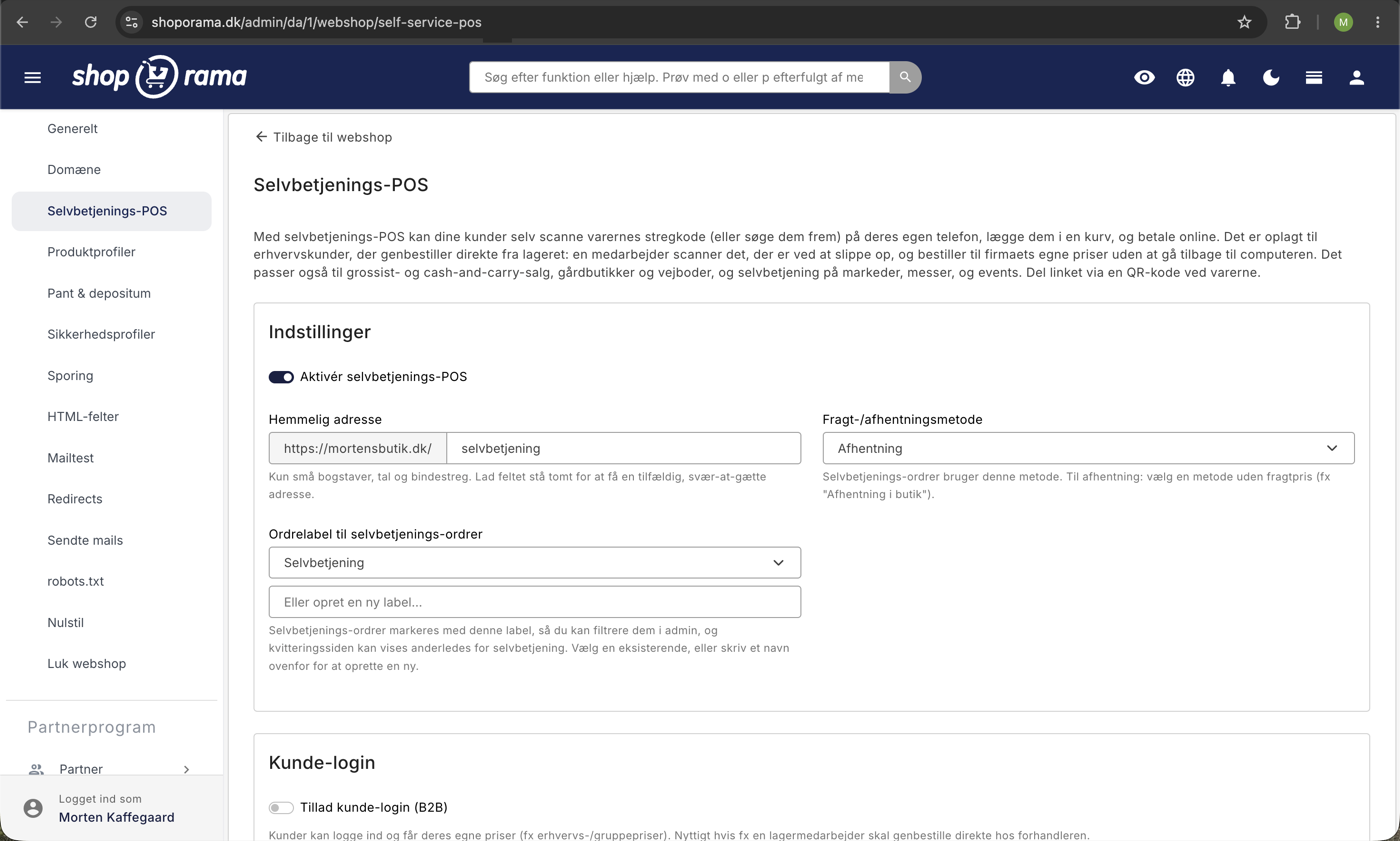
Task: Open the globe language icon
Action: pyautogui.click(x=1186, y=77)
